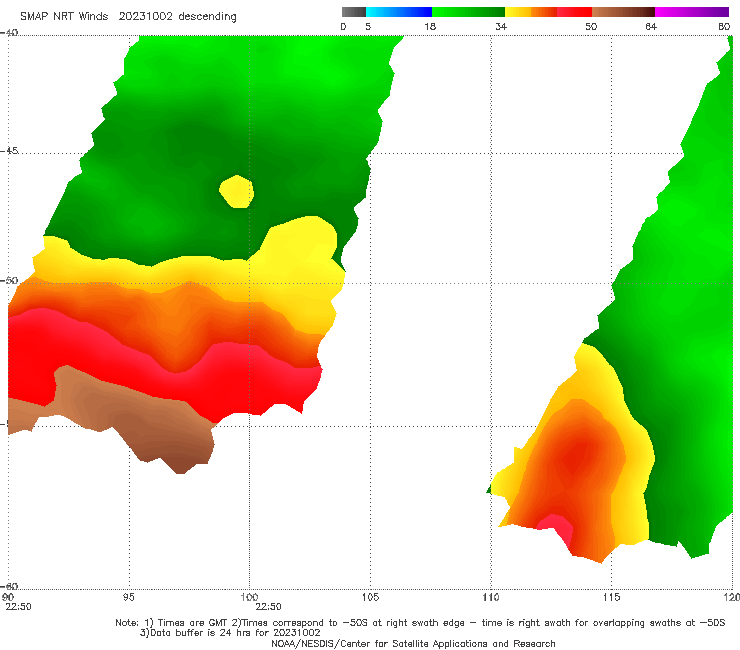Click the small red patch at the right swath's bottom
The width and height of the screenshot is (740, 650).
pyautogui.click(x=558, y=528)
